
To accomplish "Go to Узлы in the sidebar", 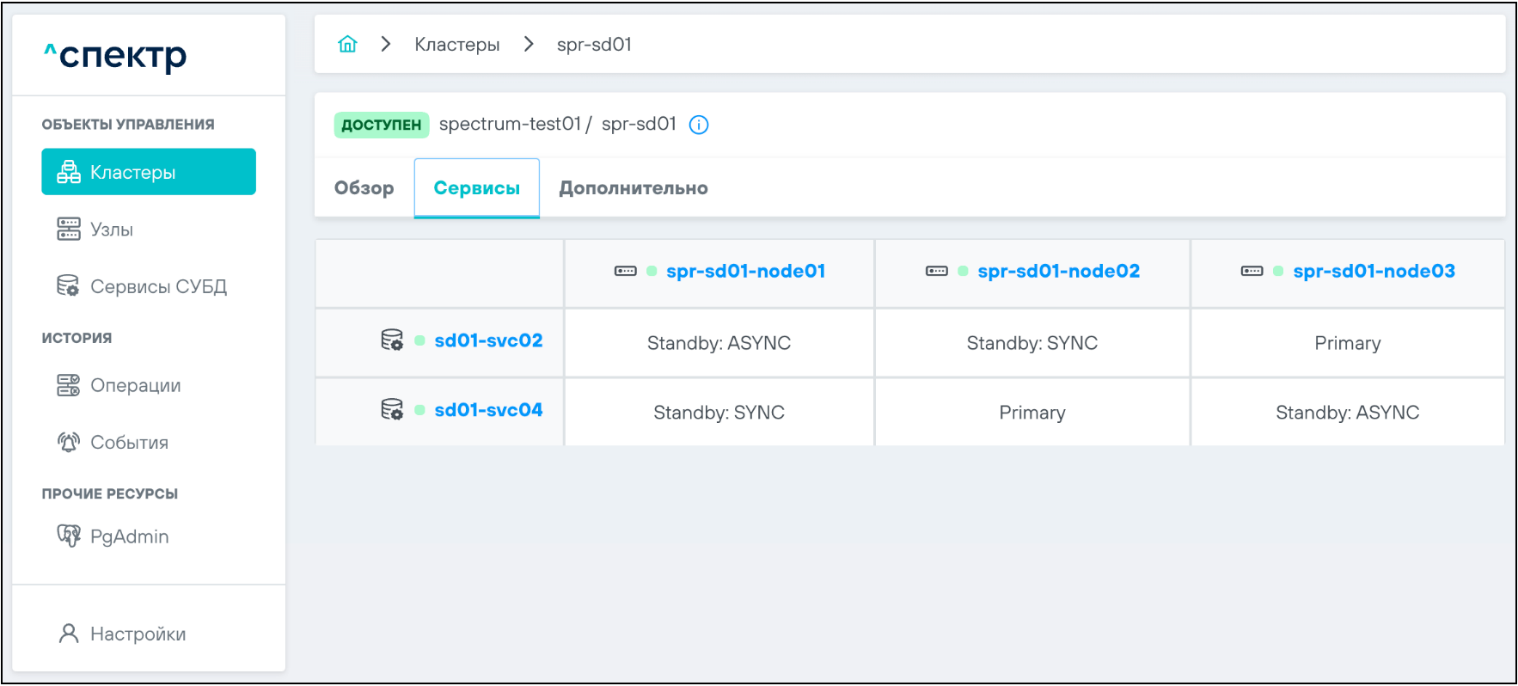I will point(111,230).
